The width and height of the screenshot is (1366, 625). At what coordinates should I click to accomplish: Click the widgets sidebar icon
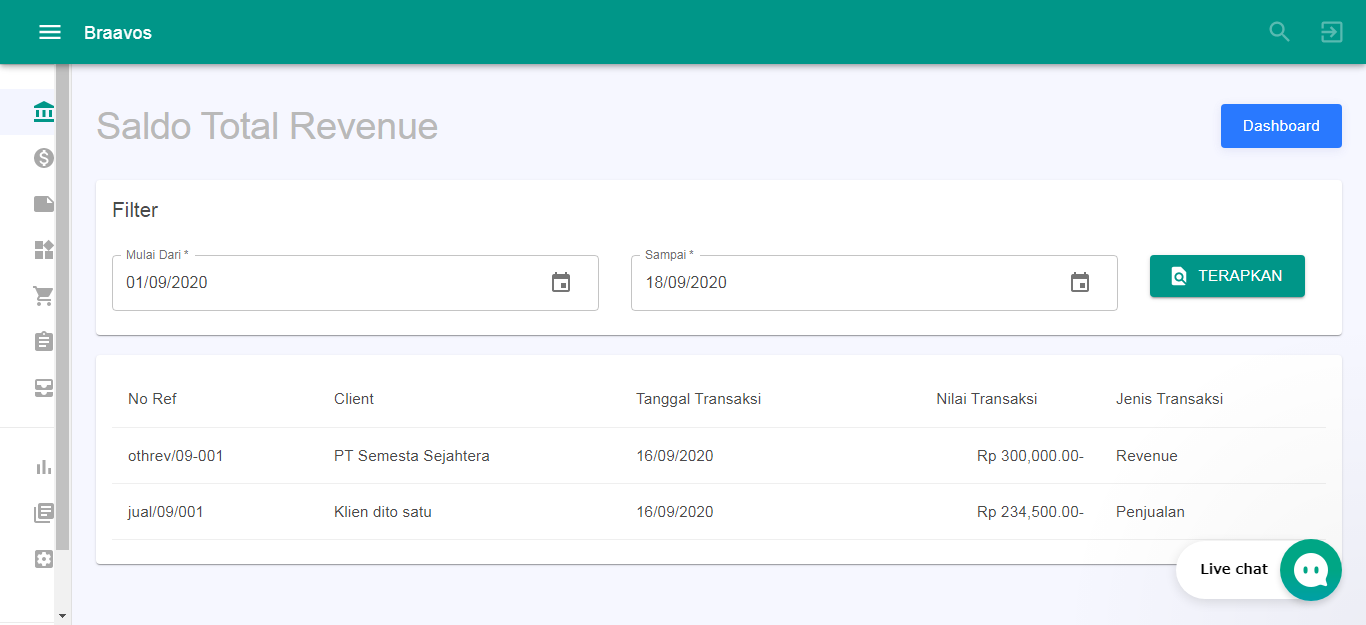pyautogui.click(x=43, y=250)
